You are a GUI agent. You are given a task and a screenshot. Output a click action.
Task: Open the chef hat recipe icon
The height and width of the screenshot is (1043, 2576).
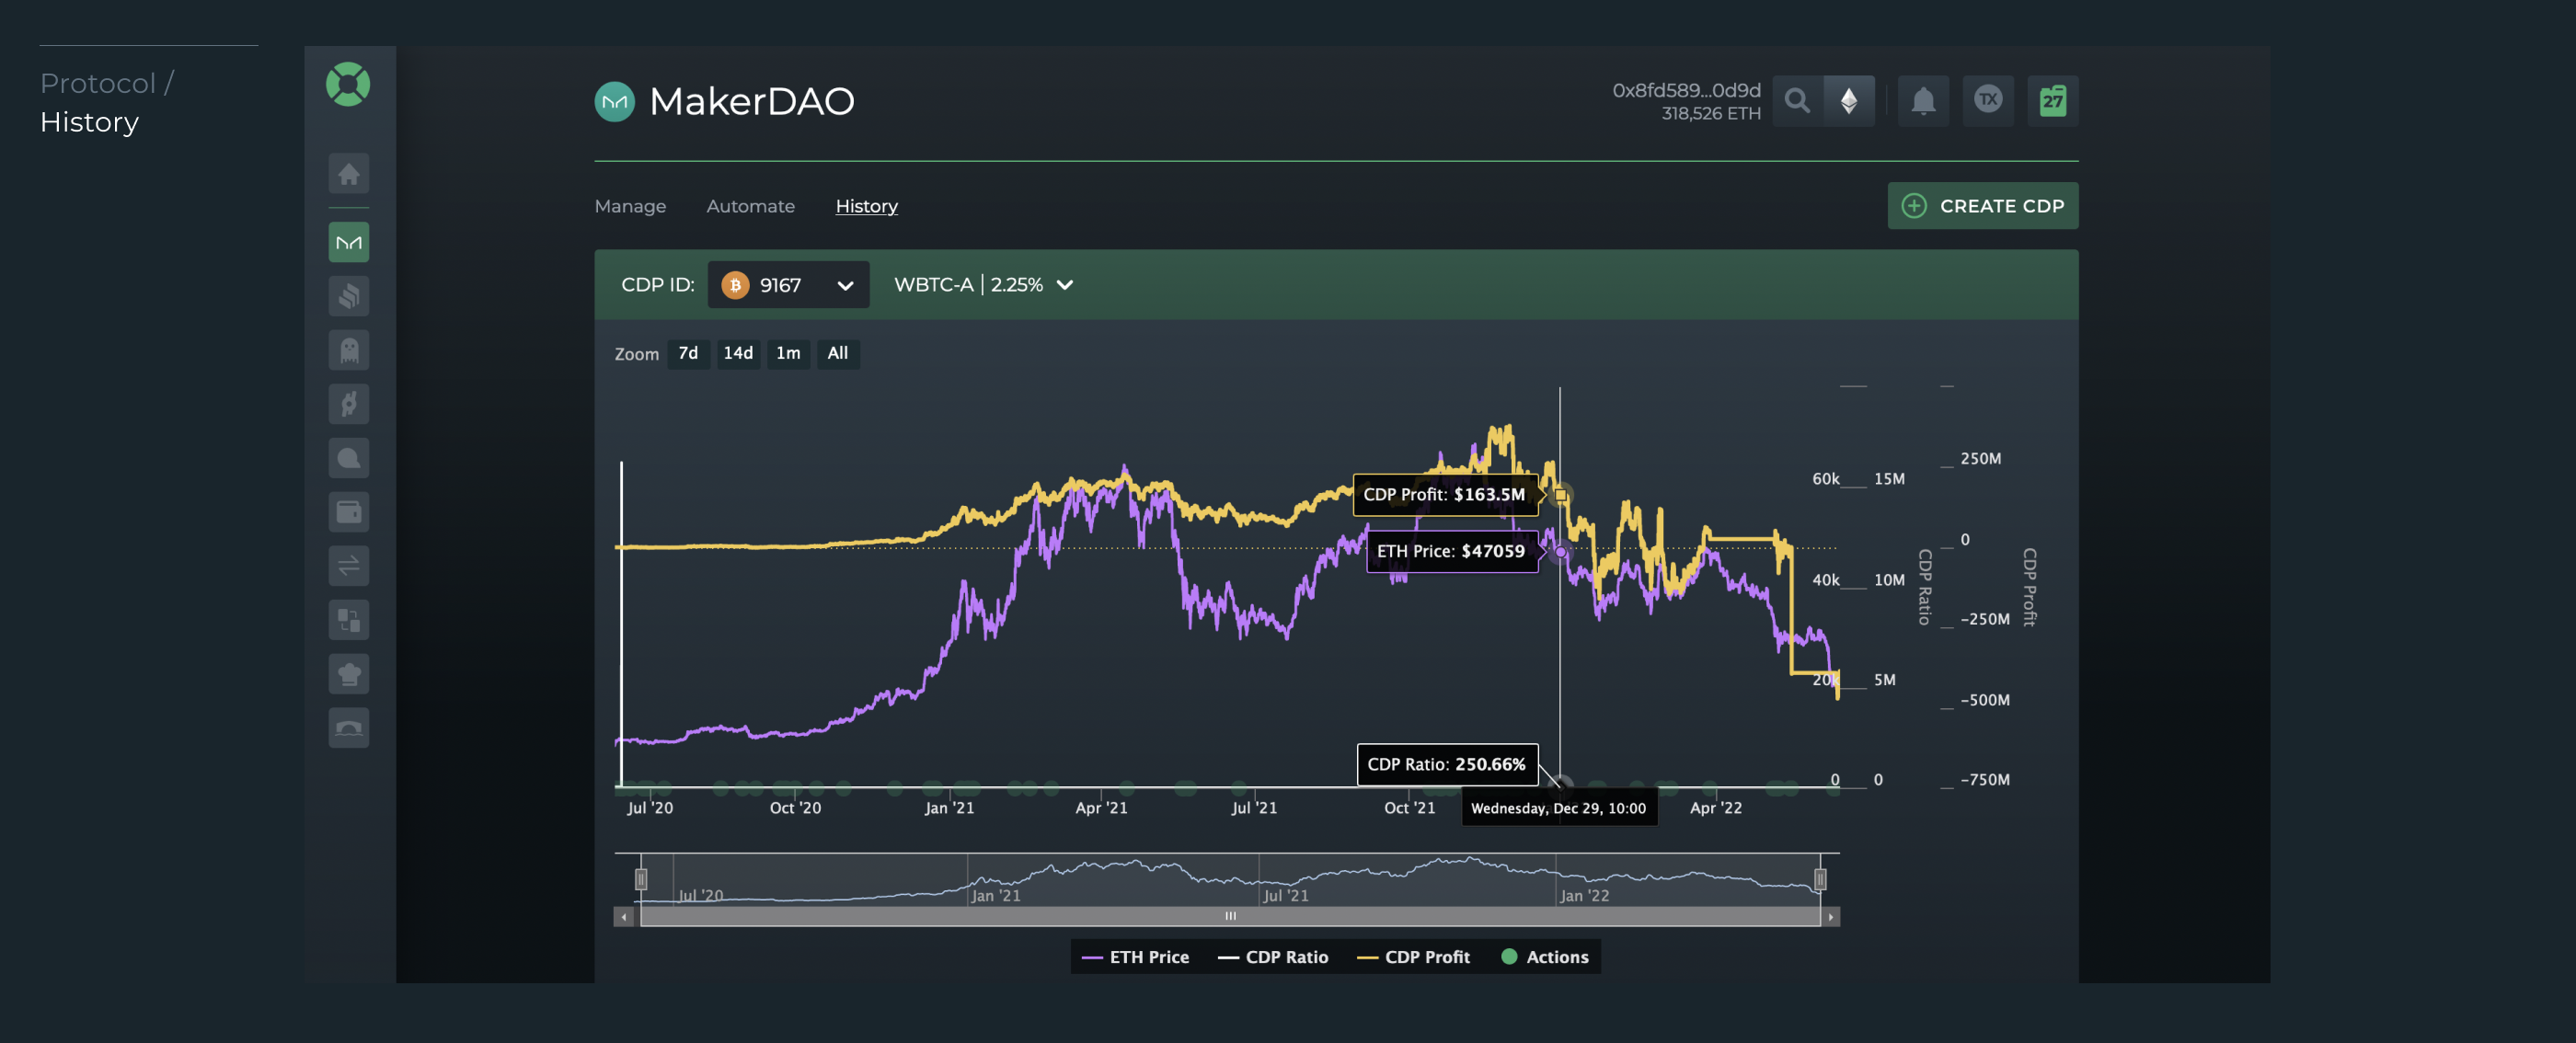click(x=348, y=674)
